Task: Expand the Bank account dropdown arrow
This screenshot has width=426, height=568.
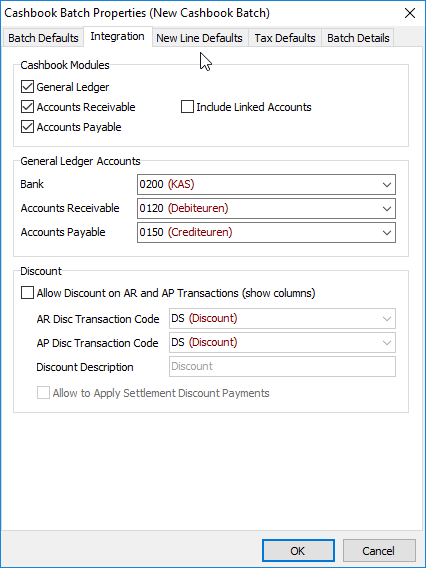Action: tap(387, 184)
